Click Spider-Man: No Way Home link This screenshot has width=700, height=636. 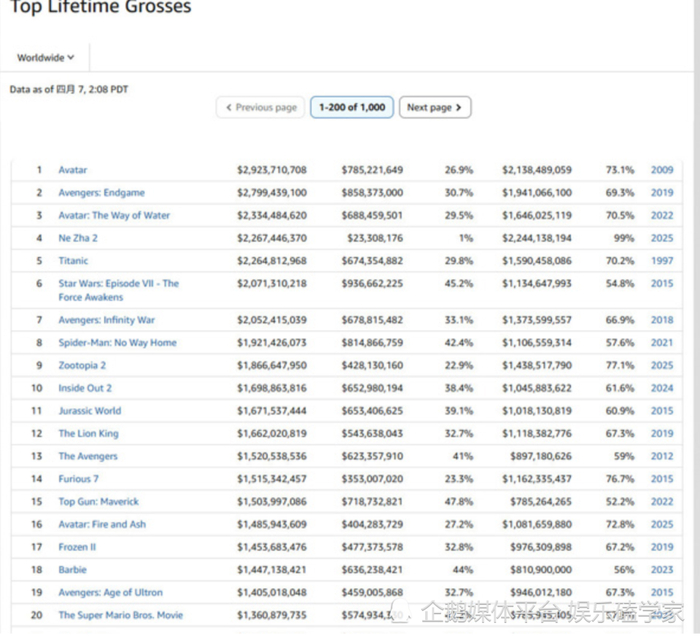point(117,343)
